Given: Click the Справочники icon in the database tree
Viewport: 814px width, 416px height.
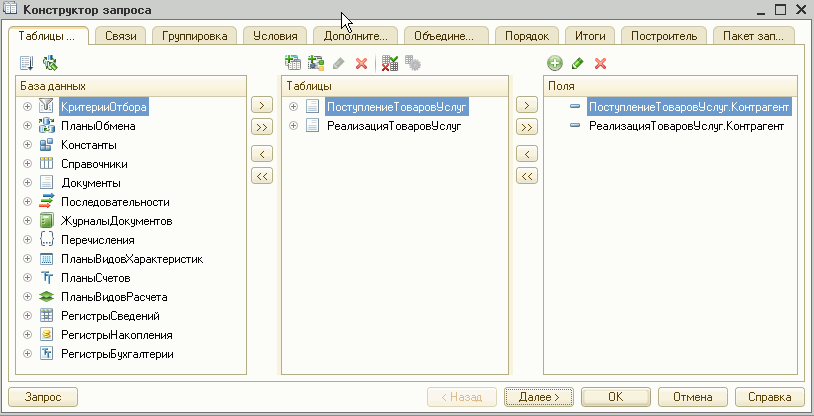Looking at the screenshot, I should [47, 164].
